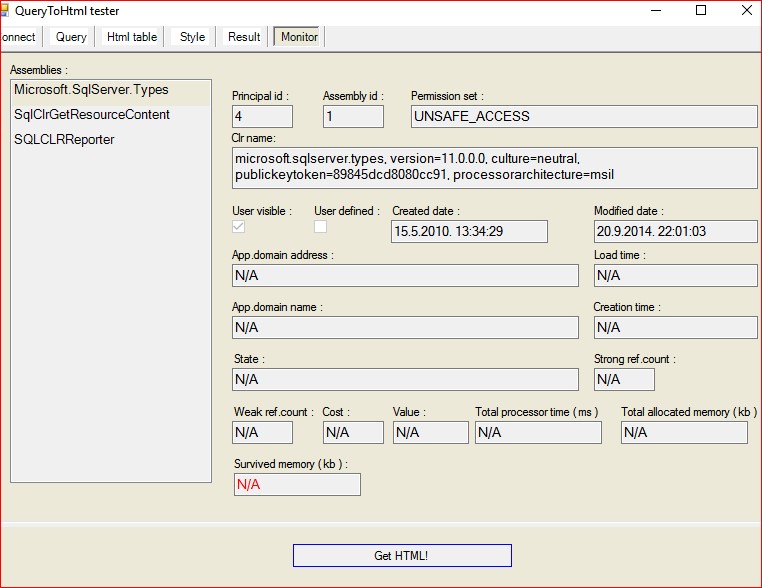The height and width of the screenshot is (588, 762).
Task: Click the App.domain address field
Action: pos(405,275)
